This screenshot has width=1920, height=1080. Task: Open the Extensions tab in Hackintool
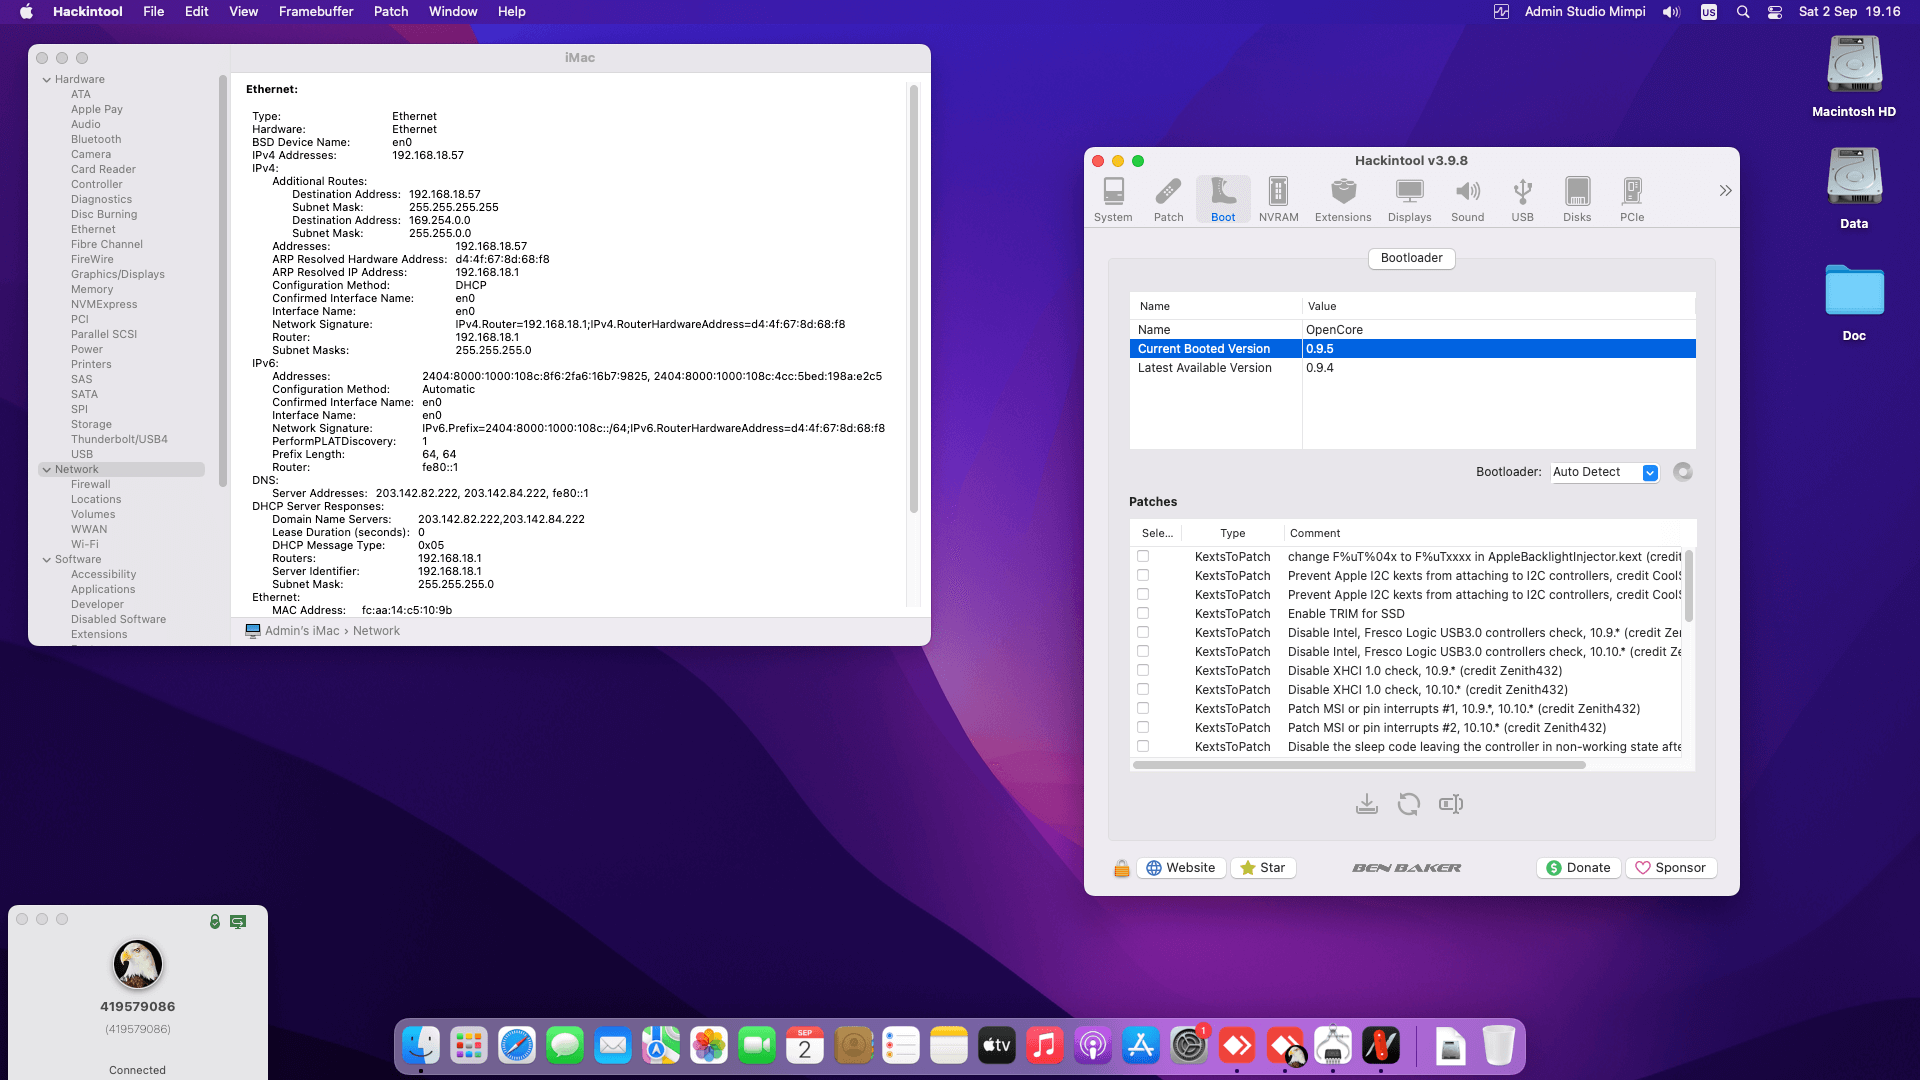[x=1343, y=199]
